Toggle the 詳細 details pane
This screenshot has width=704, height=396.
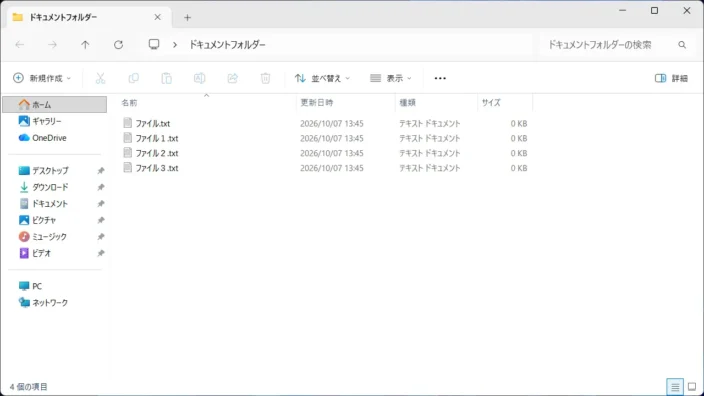pos(671,78)
